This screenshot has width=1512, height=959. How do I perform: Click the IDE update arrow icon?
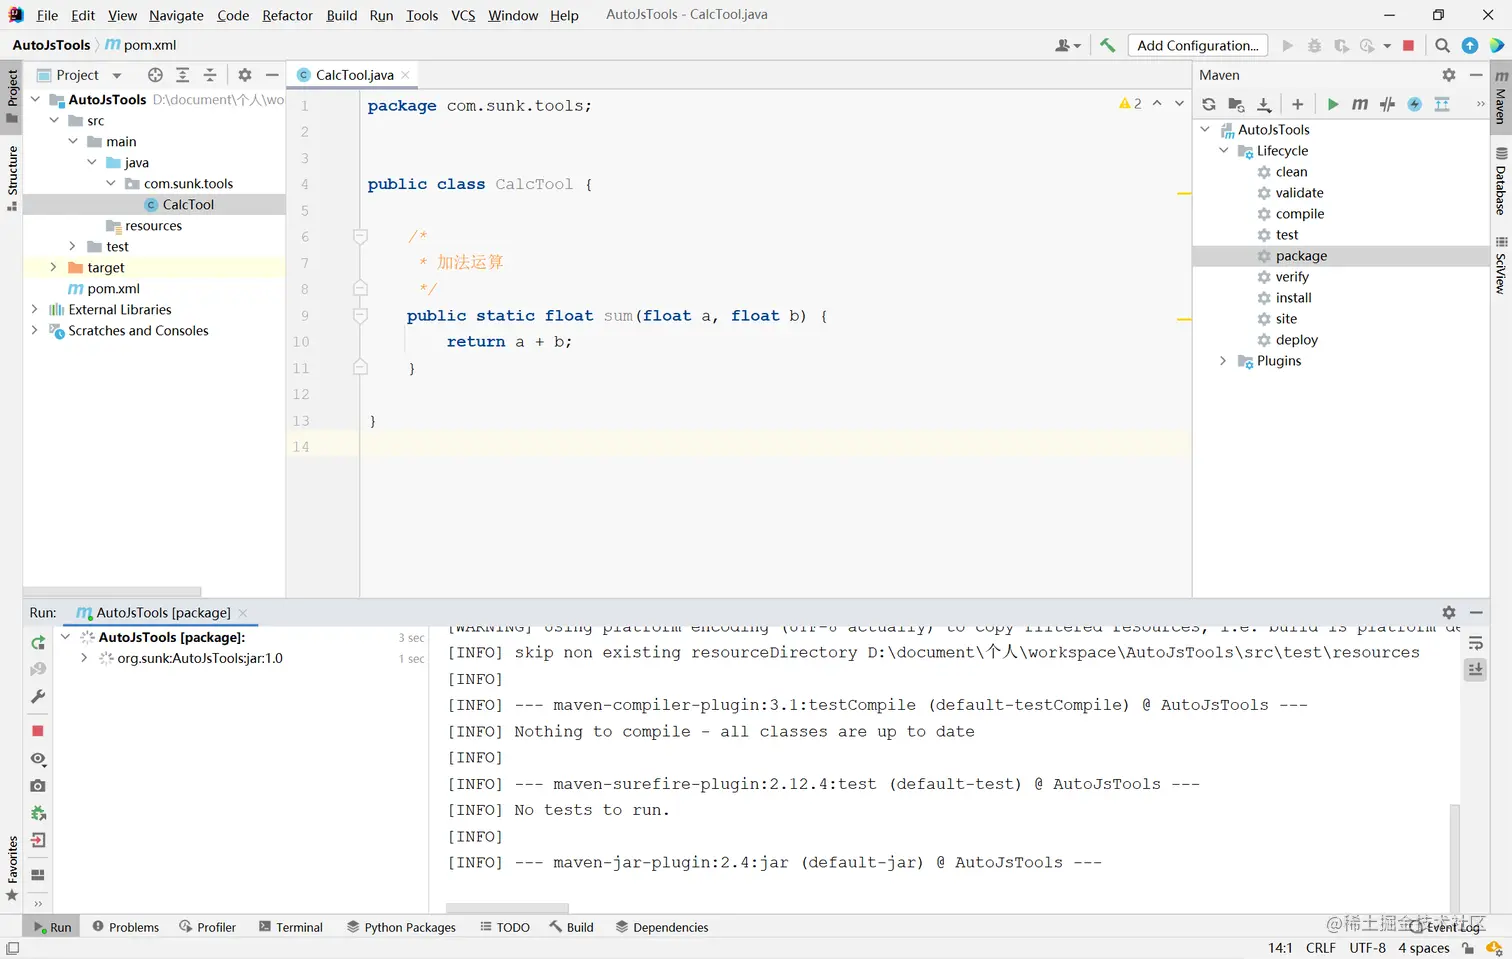[1470, 45]
